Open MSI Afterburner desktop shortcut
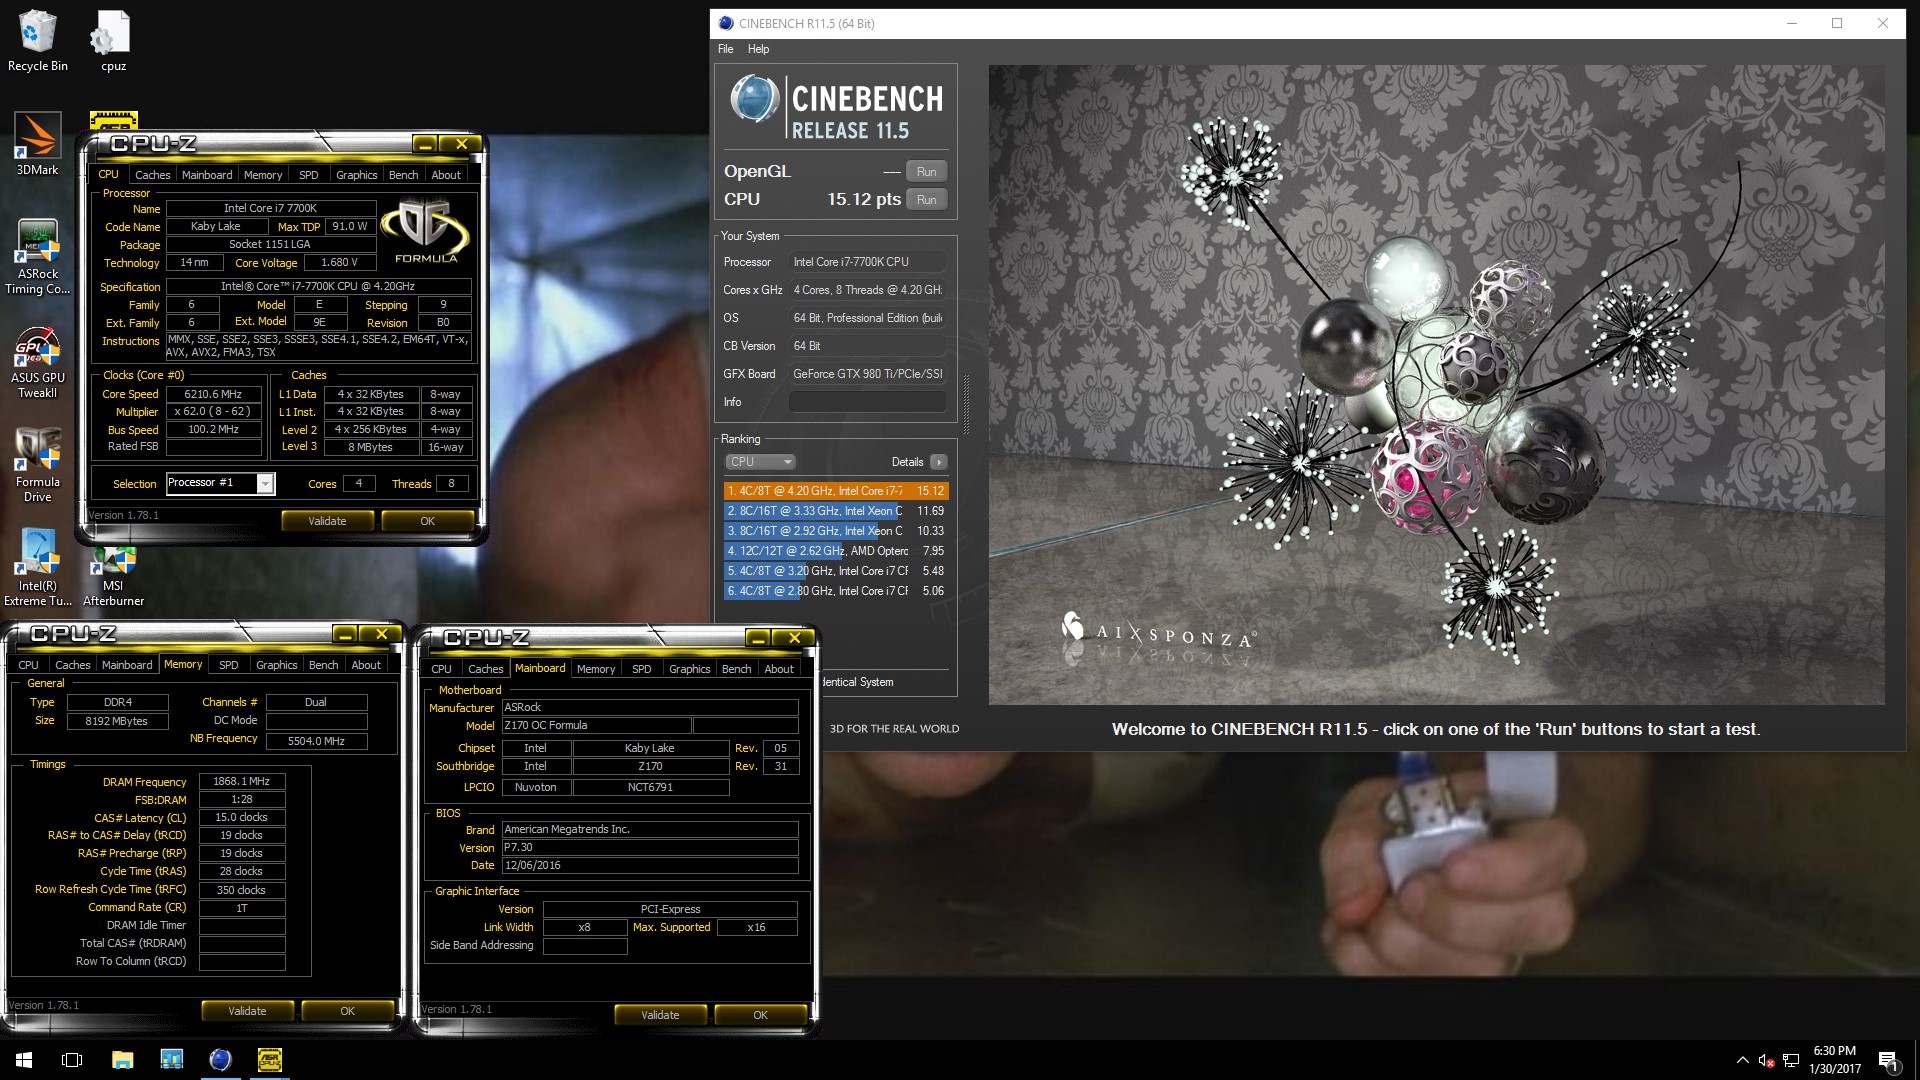 pyautogui.click(x=113, y=578)
